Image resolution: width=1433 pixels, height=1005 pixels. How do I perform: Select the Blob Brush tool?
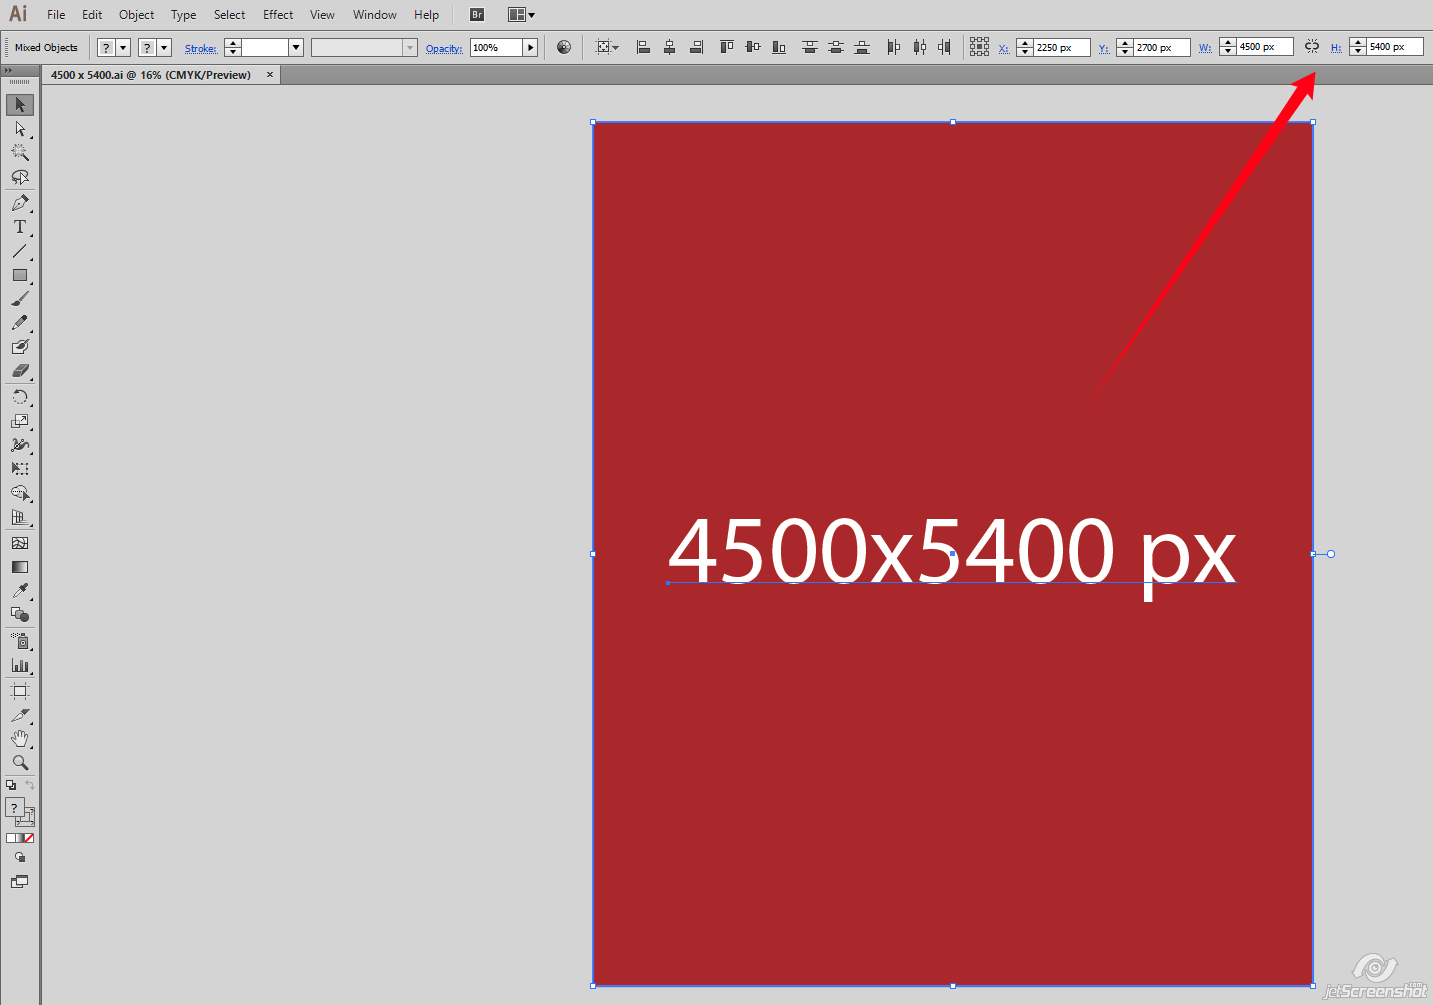point(20,347)
